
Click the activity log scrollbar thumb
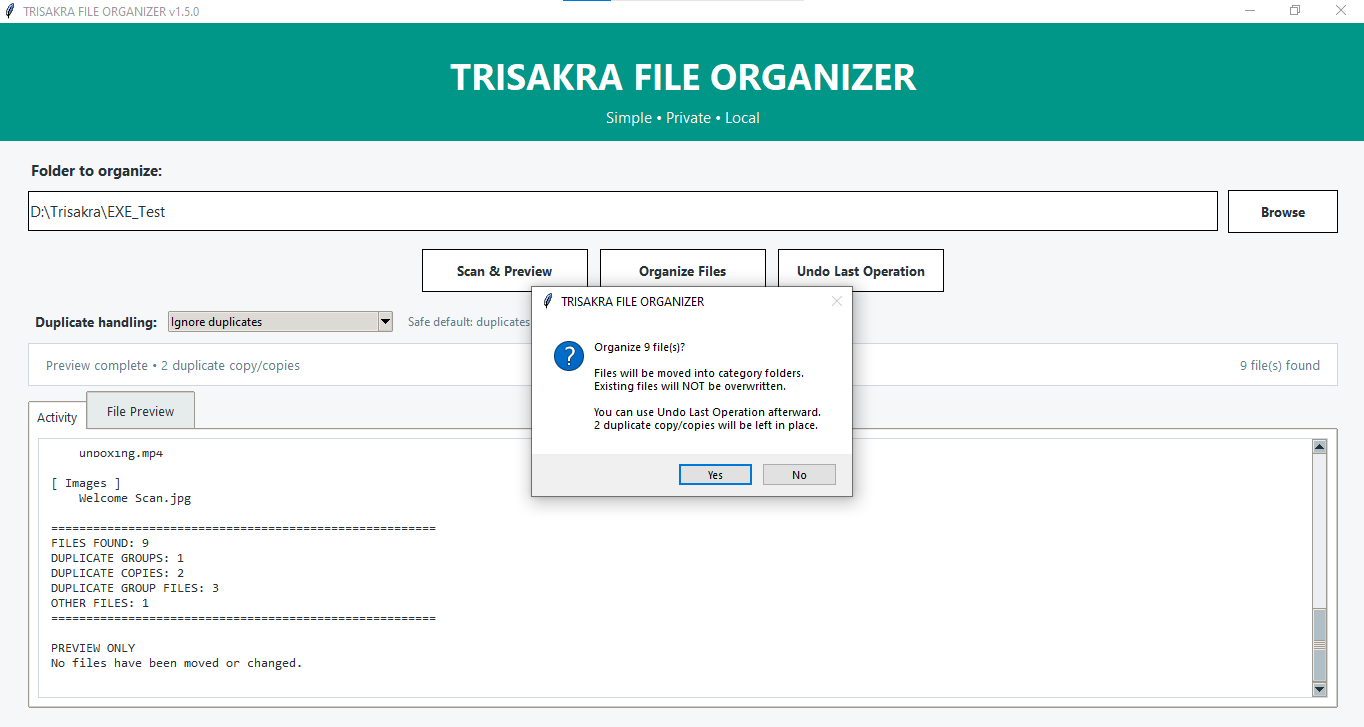[1319, 645]
